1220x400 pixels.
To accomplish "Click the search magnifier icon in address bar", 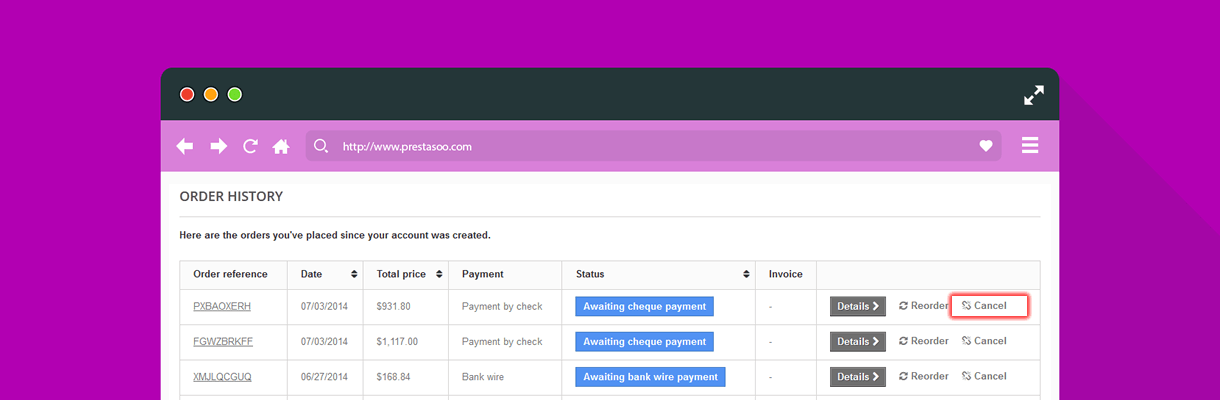I will [321, 146].
